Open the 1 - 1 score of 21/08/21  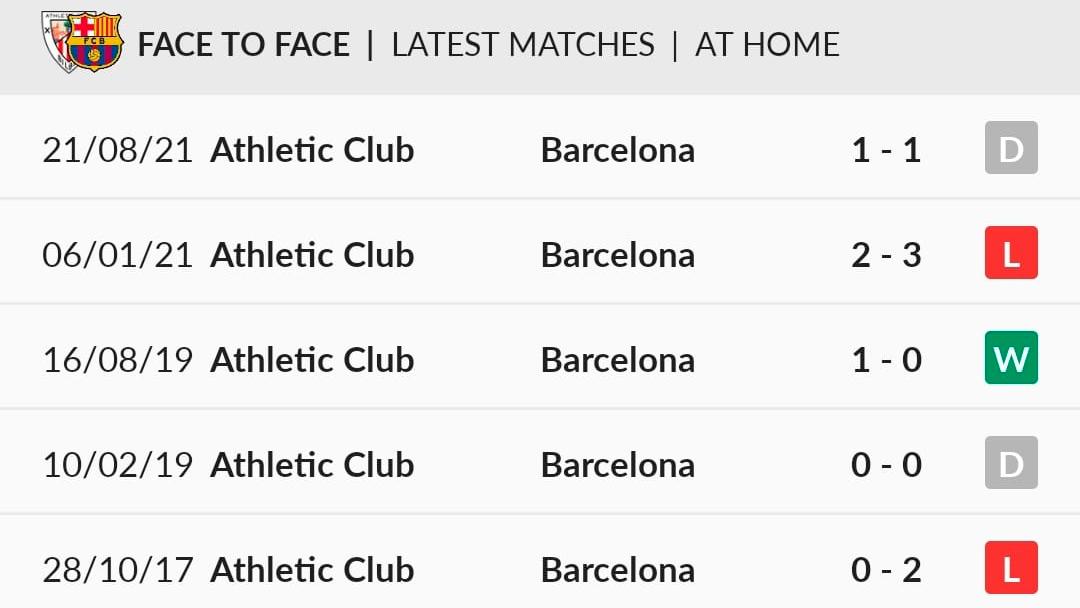click(x=886, y=150)
